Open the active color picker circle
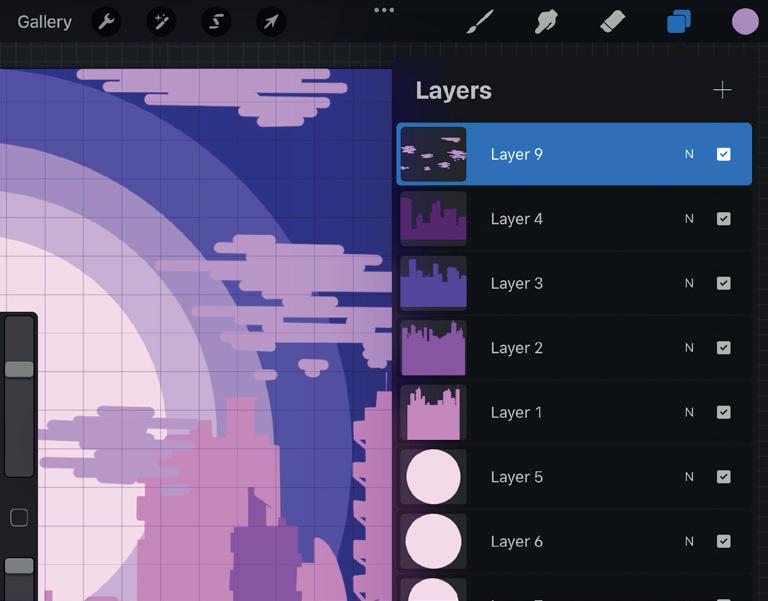The height and width of the screenshot is (601, 768). click(745, 22)
